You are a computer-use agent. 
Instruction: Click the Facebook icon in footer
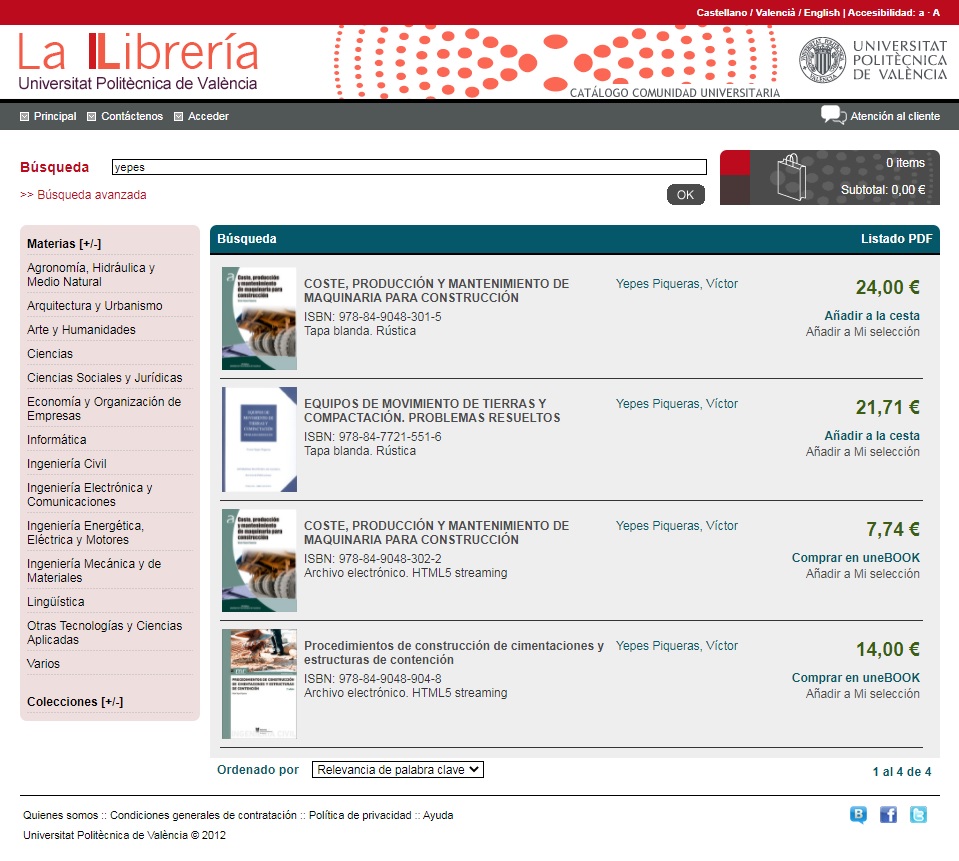point(888,815)
